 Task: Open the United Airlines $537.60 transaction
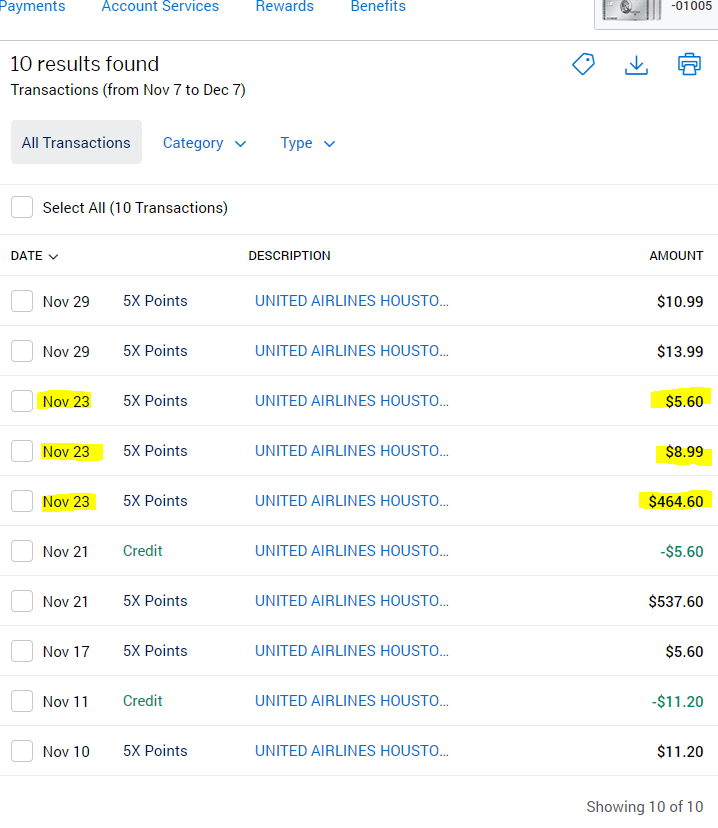(352, 601)
